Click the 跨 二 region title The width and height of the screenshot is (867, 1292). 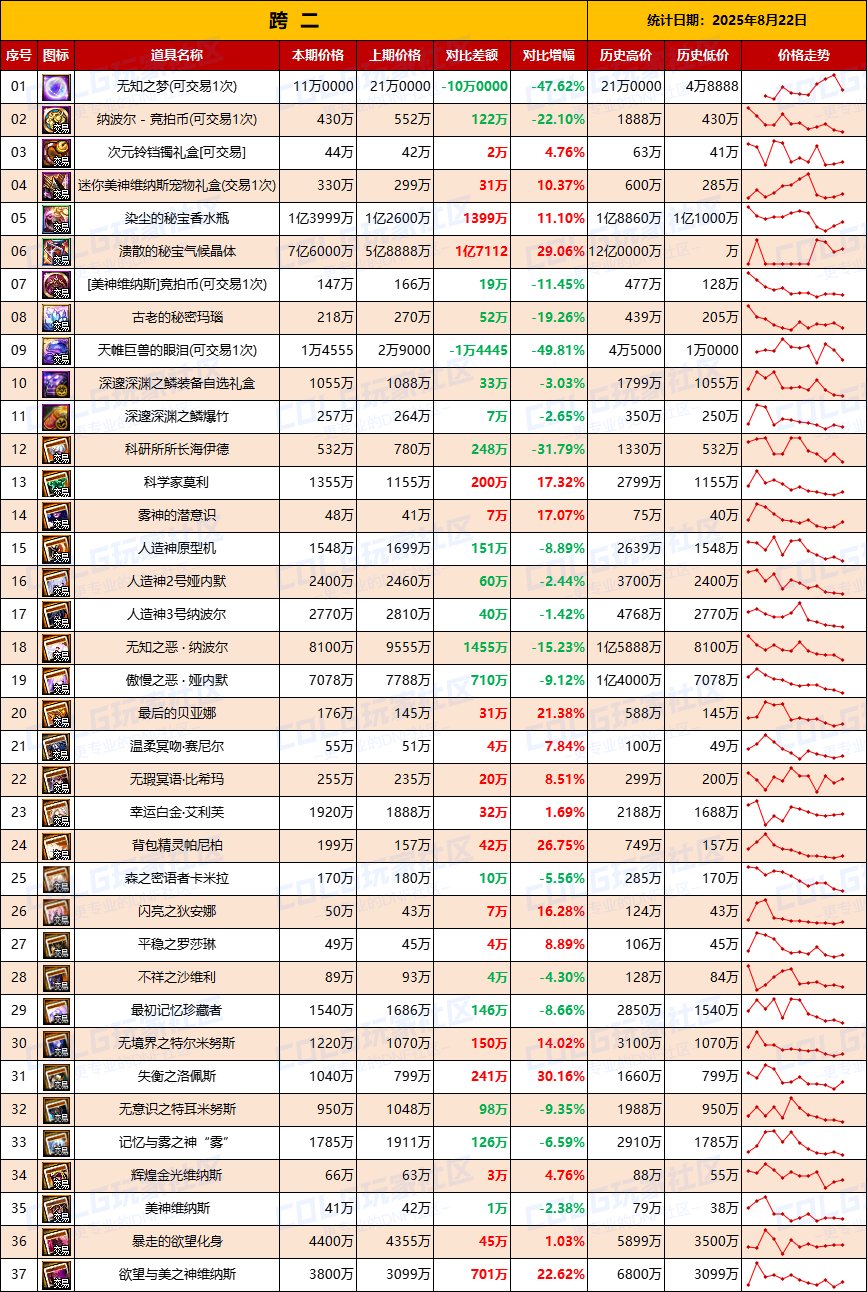coord(294,20)
